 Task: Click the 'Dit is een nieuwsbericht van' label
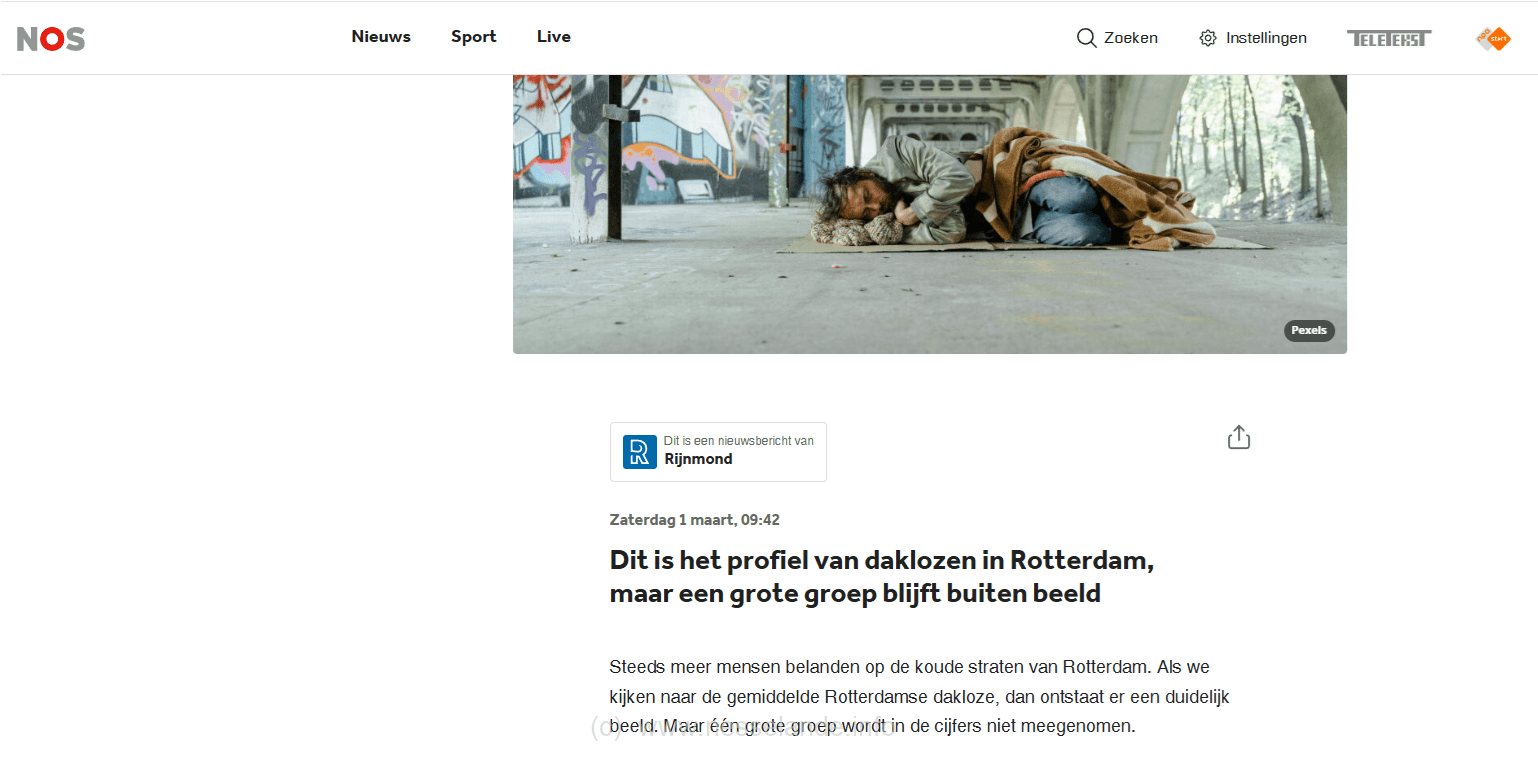click(739, 441)
